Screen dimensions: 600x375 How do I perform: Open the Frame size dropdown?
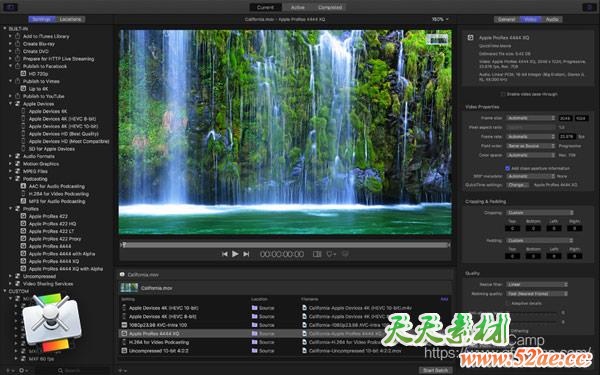click(531, 118)
